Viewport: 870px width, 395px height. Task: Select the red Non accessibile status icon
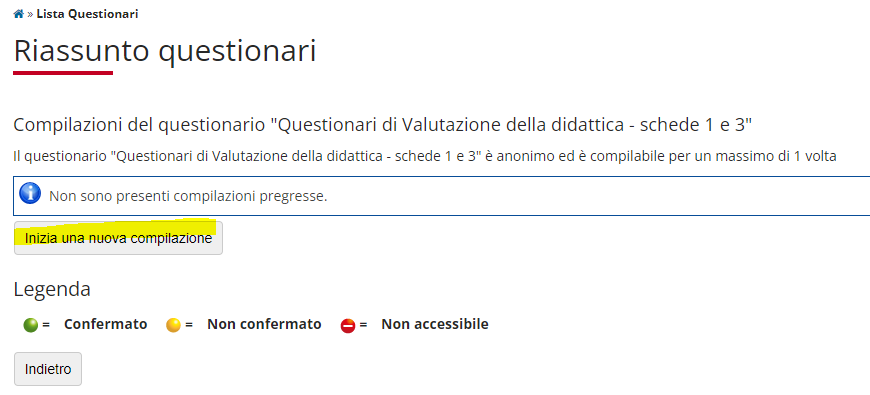(x=348, y=325)
